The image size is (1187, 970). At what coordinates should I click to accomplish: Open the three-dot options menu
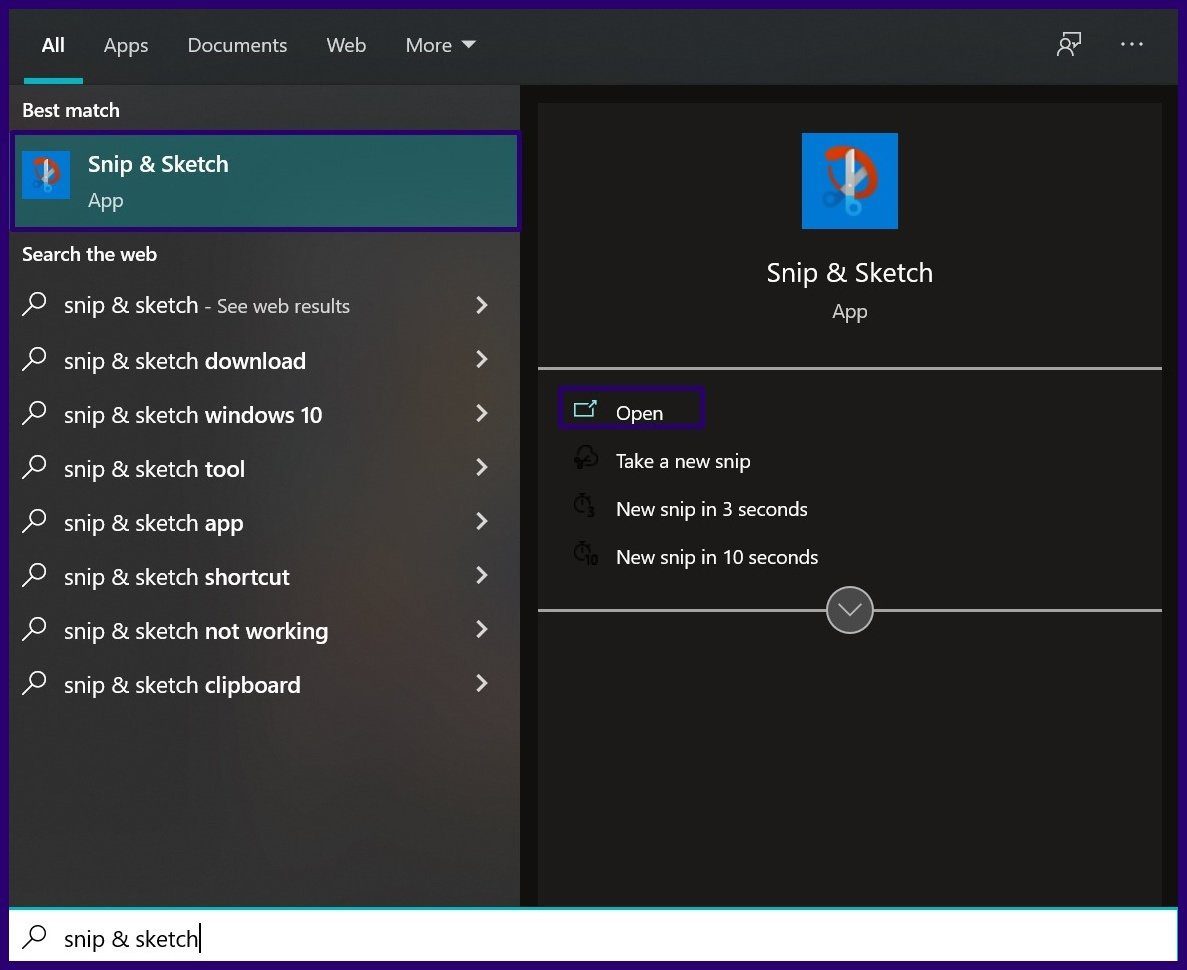point(1132,45)
